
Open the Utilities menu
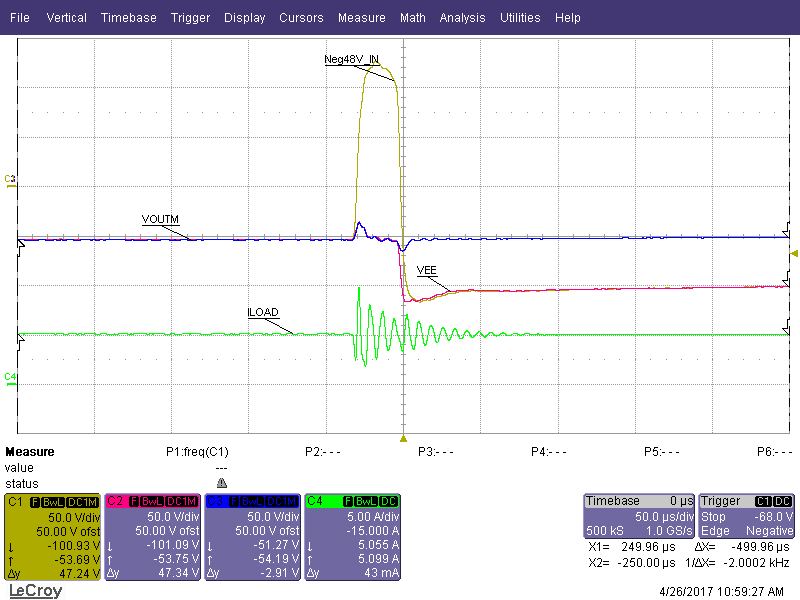click(520, 17)
